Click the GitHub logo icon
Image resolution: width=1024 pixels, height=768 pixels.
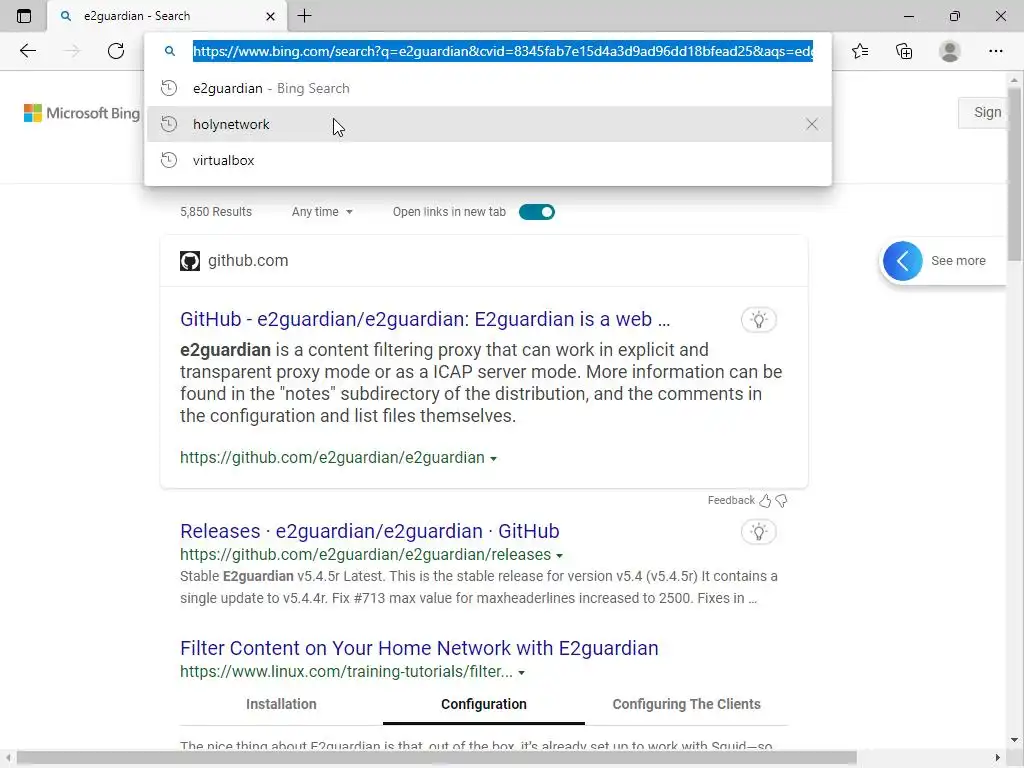(190, 261)
